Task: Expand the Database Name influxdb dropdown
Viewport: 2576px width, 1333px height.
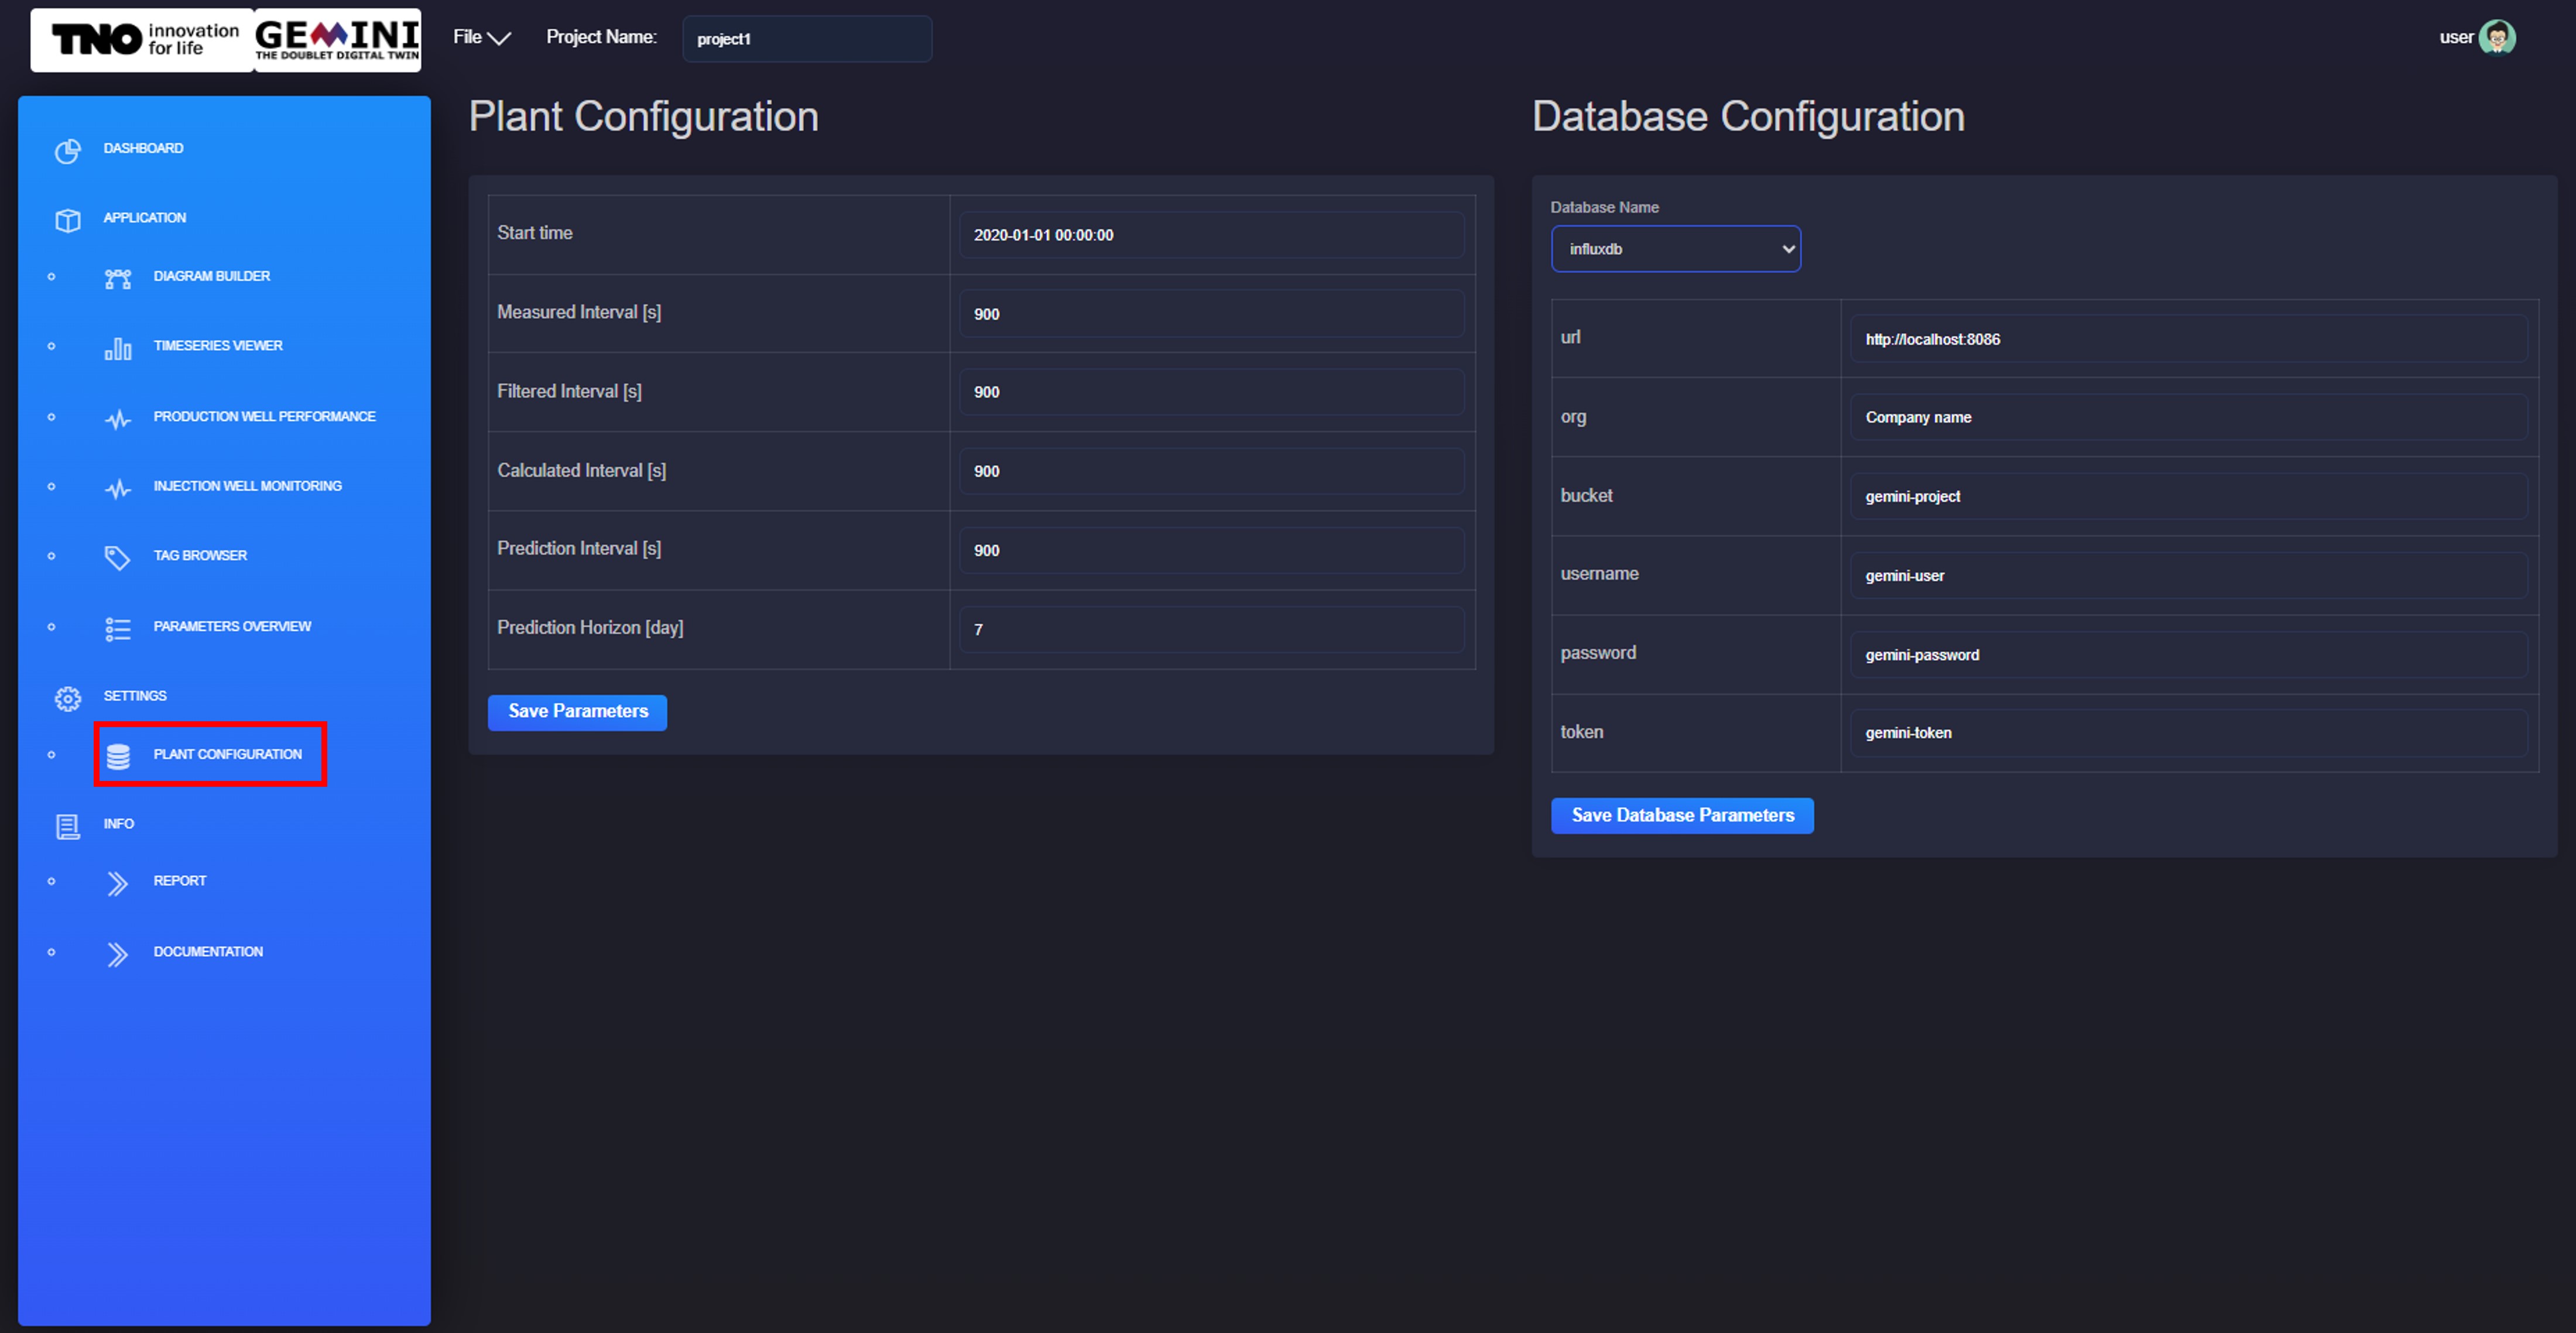Action: [x=1675, y=249]
